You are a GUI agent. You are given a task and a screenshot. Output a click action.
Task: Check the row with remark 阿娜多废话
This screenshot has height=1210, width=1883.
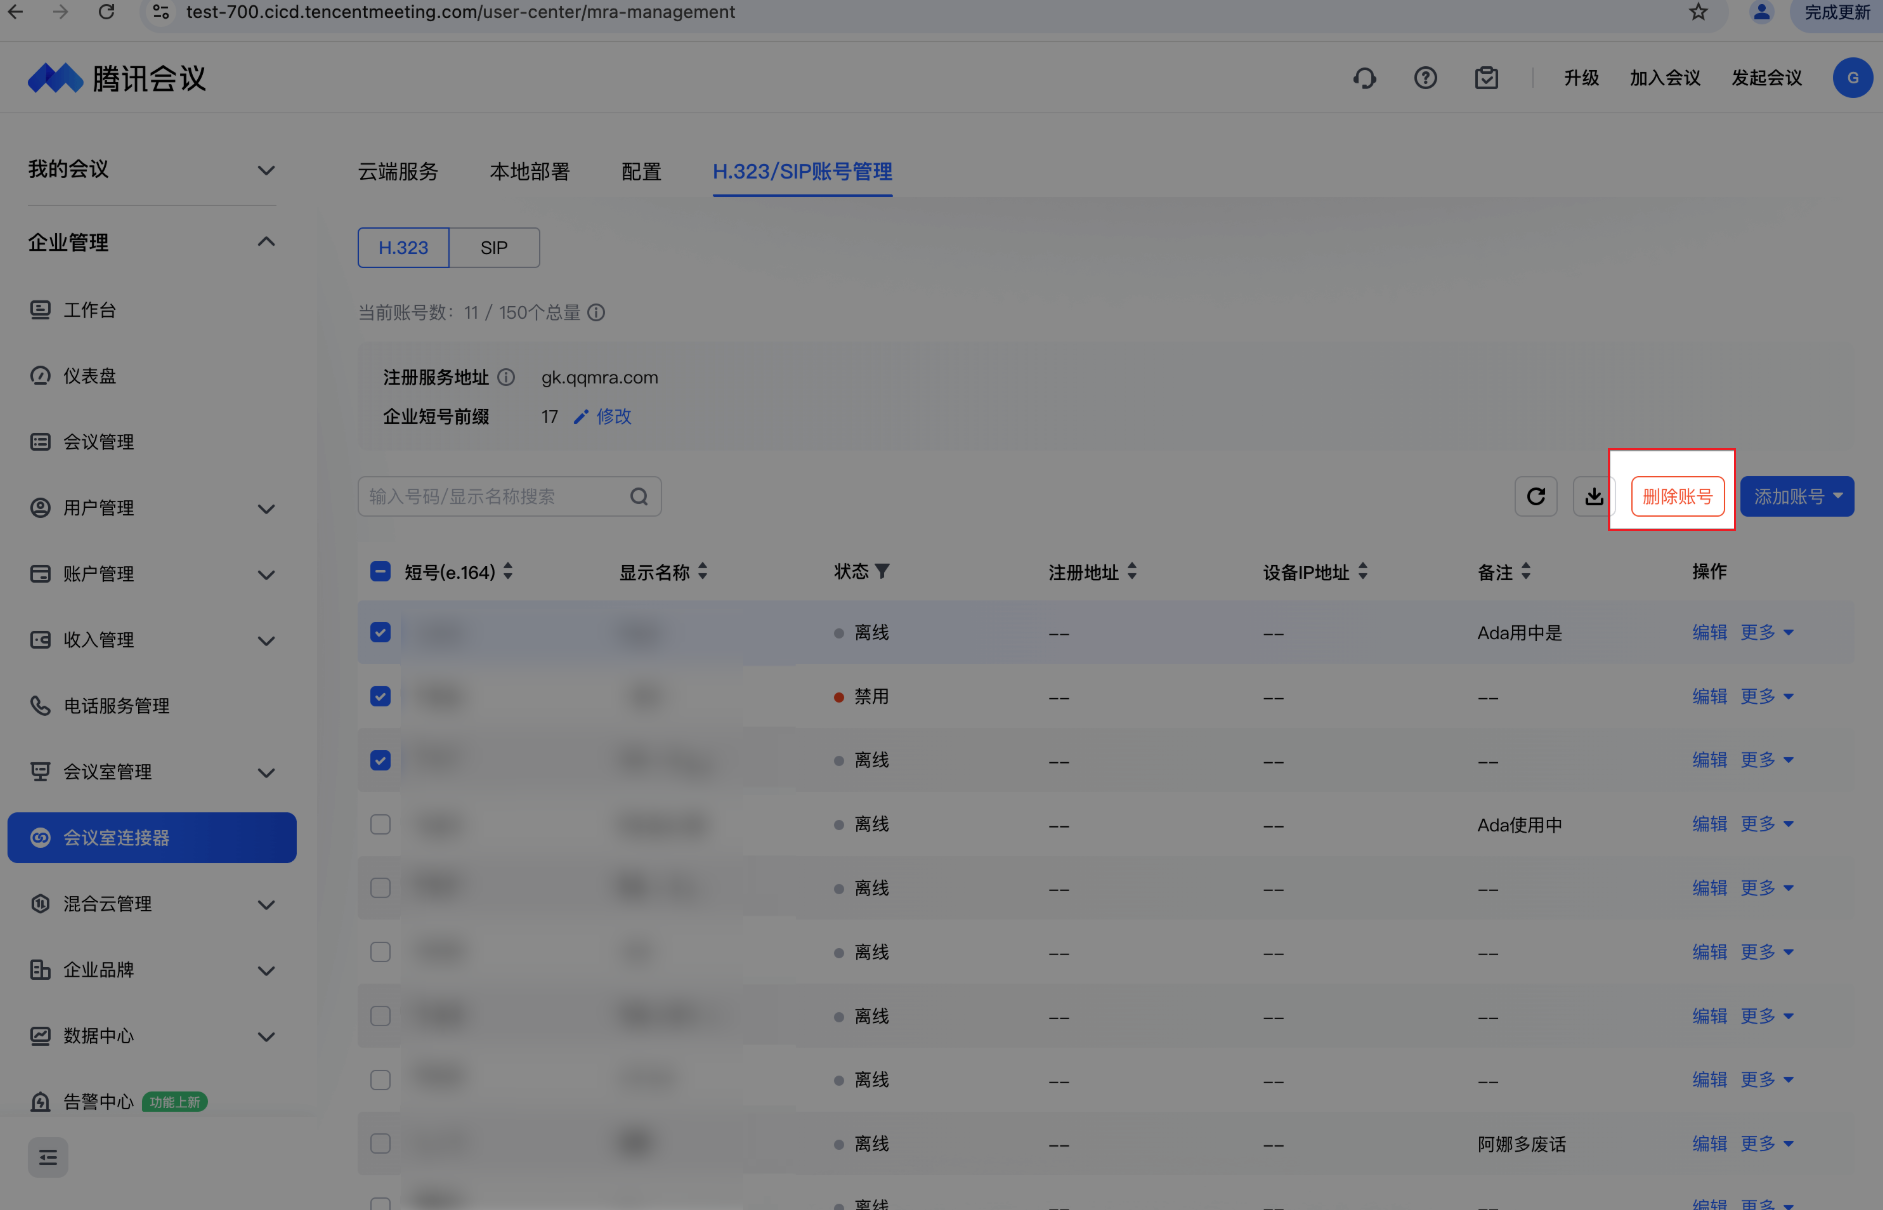380,1143
